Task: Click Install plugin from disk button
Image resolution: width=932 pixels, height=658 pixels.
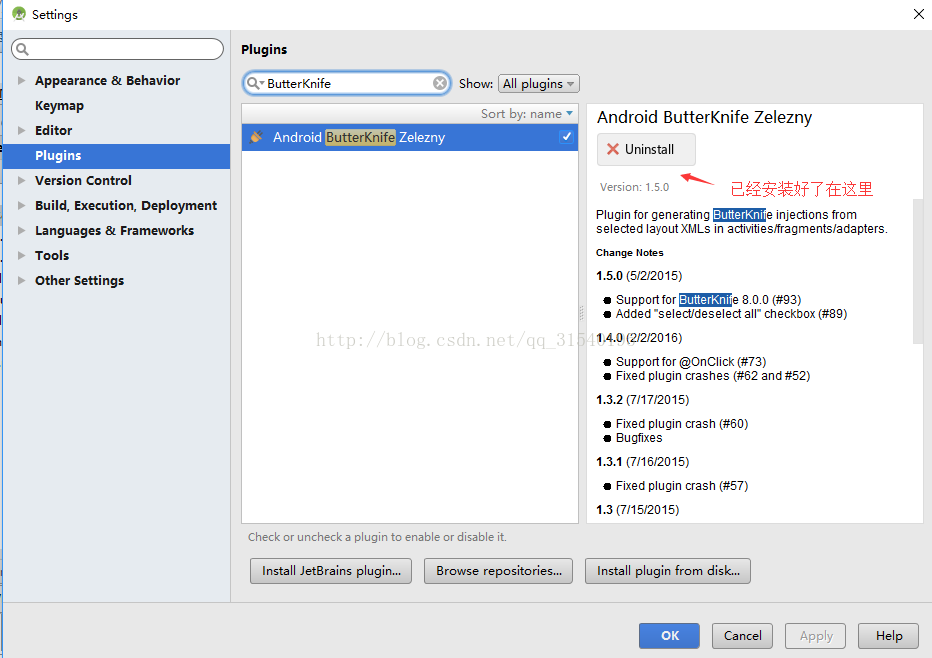Action: tap(667, 571)
